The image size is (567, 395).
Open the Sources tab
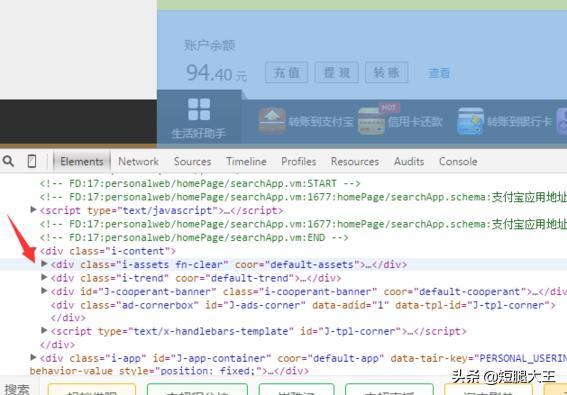pos(192,161)
